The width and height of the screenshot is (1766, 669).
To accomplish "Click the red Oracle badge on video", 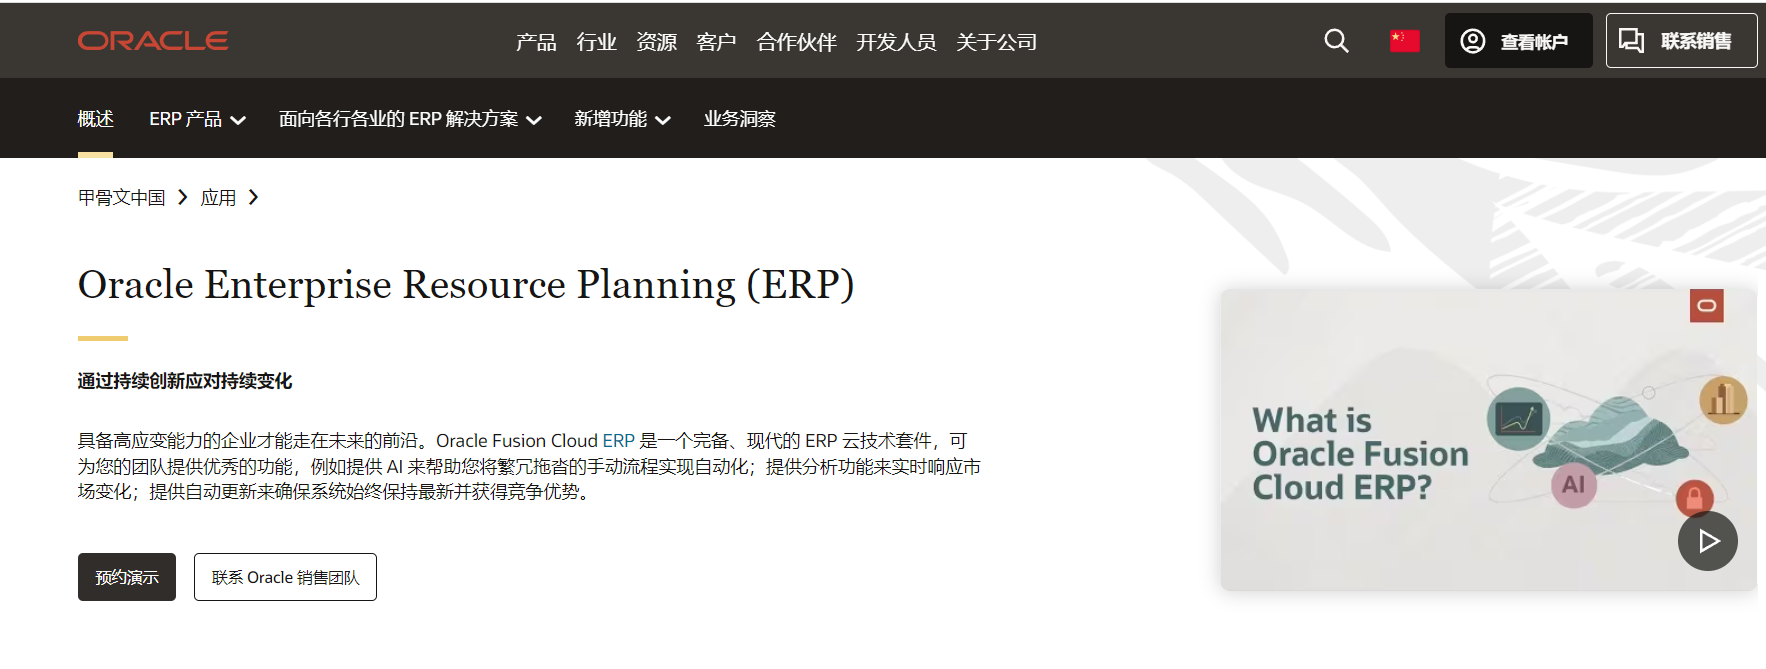I will tap(1707, 306).
